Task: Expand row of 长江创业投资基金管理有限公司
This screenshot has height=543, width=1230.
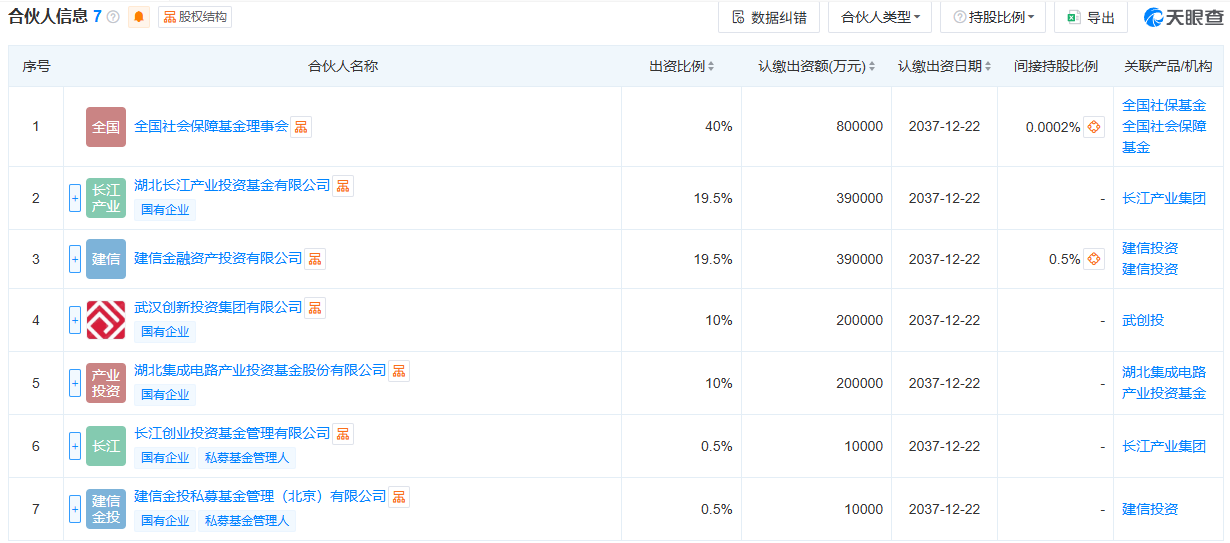Action: 75,446
